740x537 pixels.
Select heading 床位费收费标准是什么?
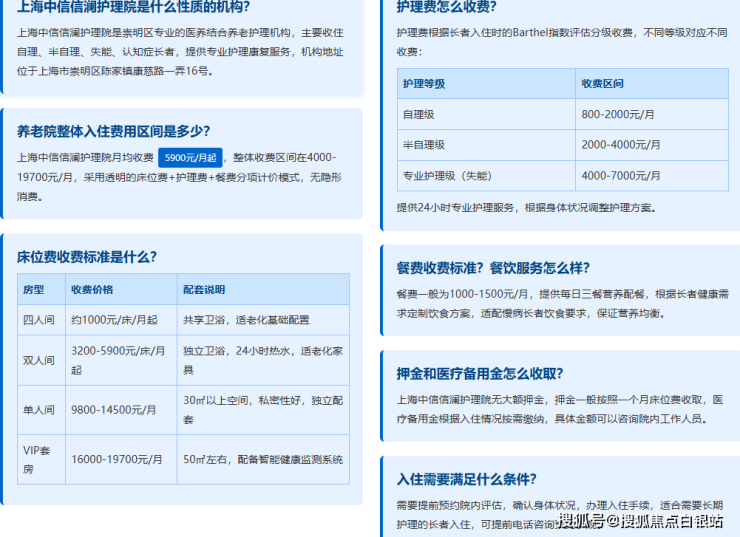[87, 257]
